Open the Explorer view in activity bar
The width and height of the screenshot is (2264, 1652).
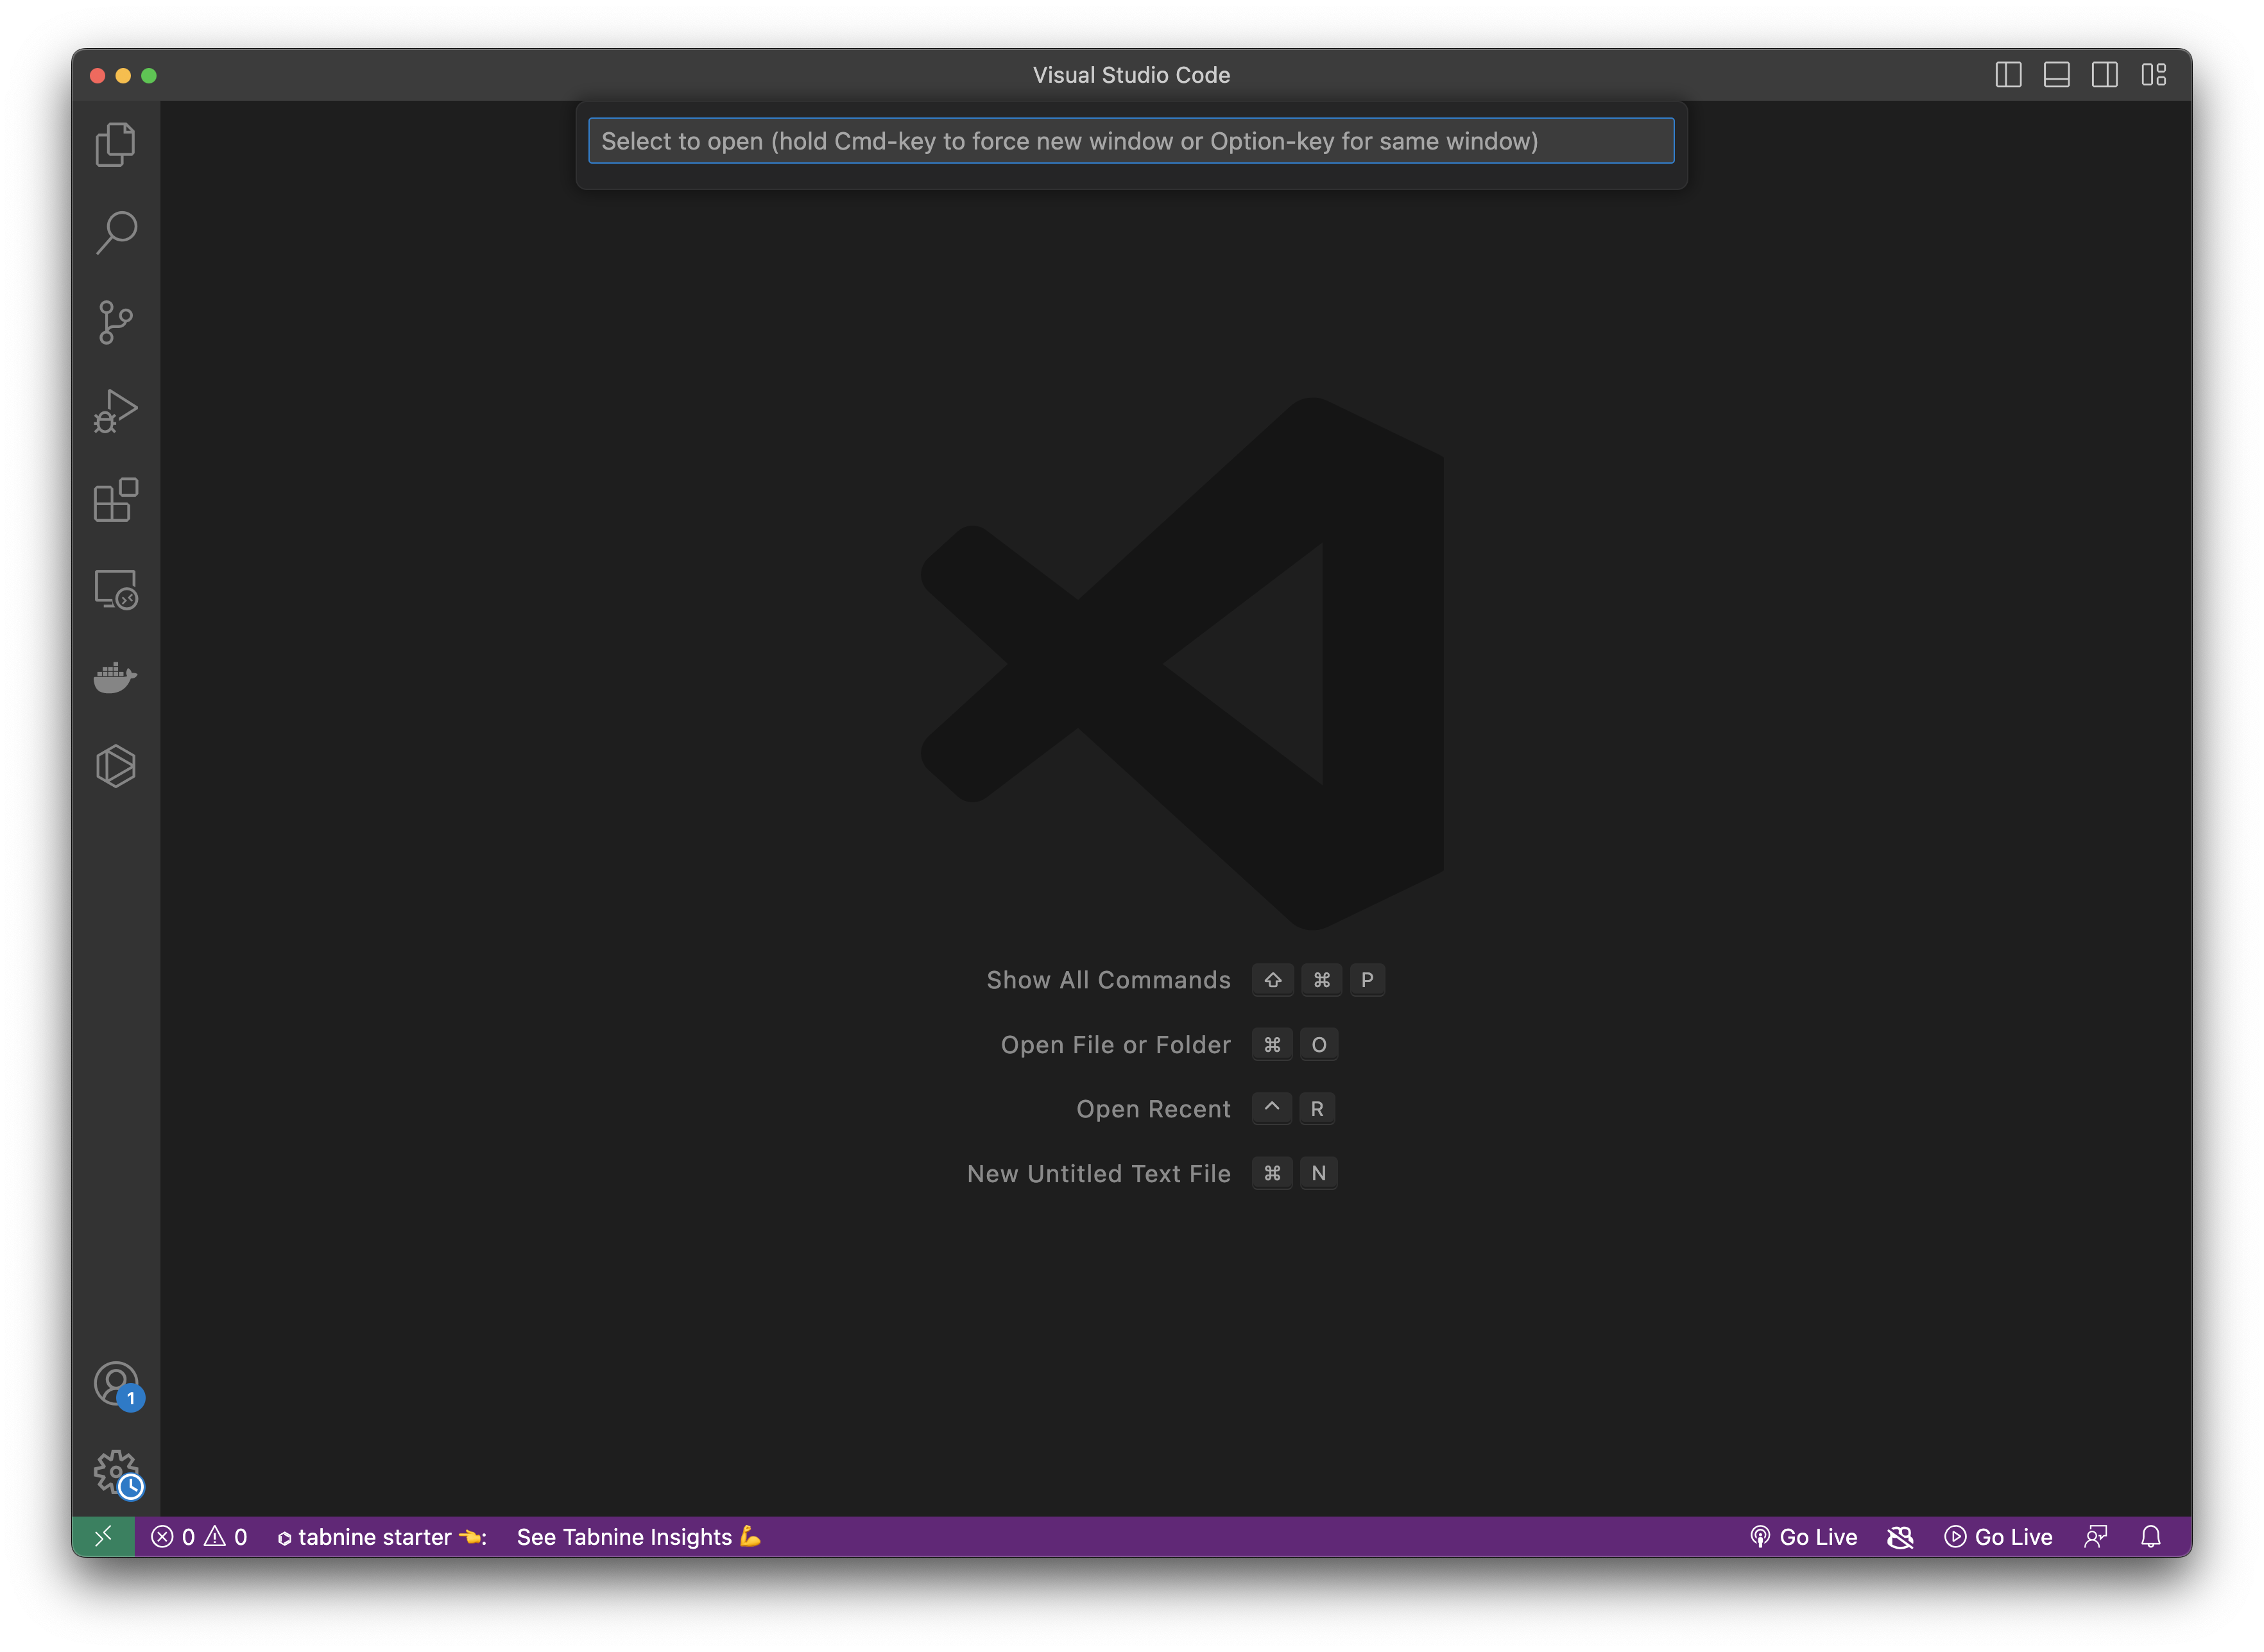pos(116,145)
